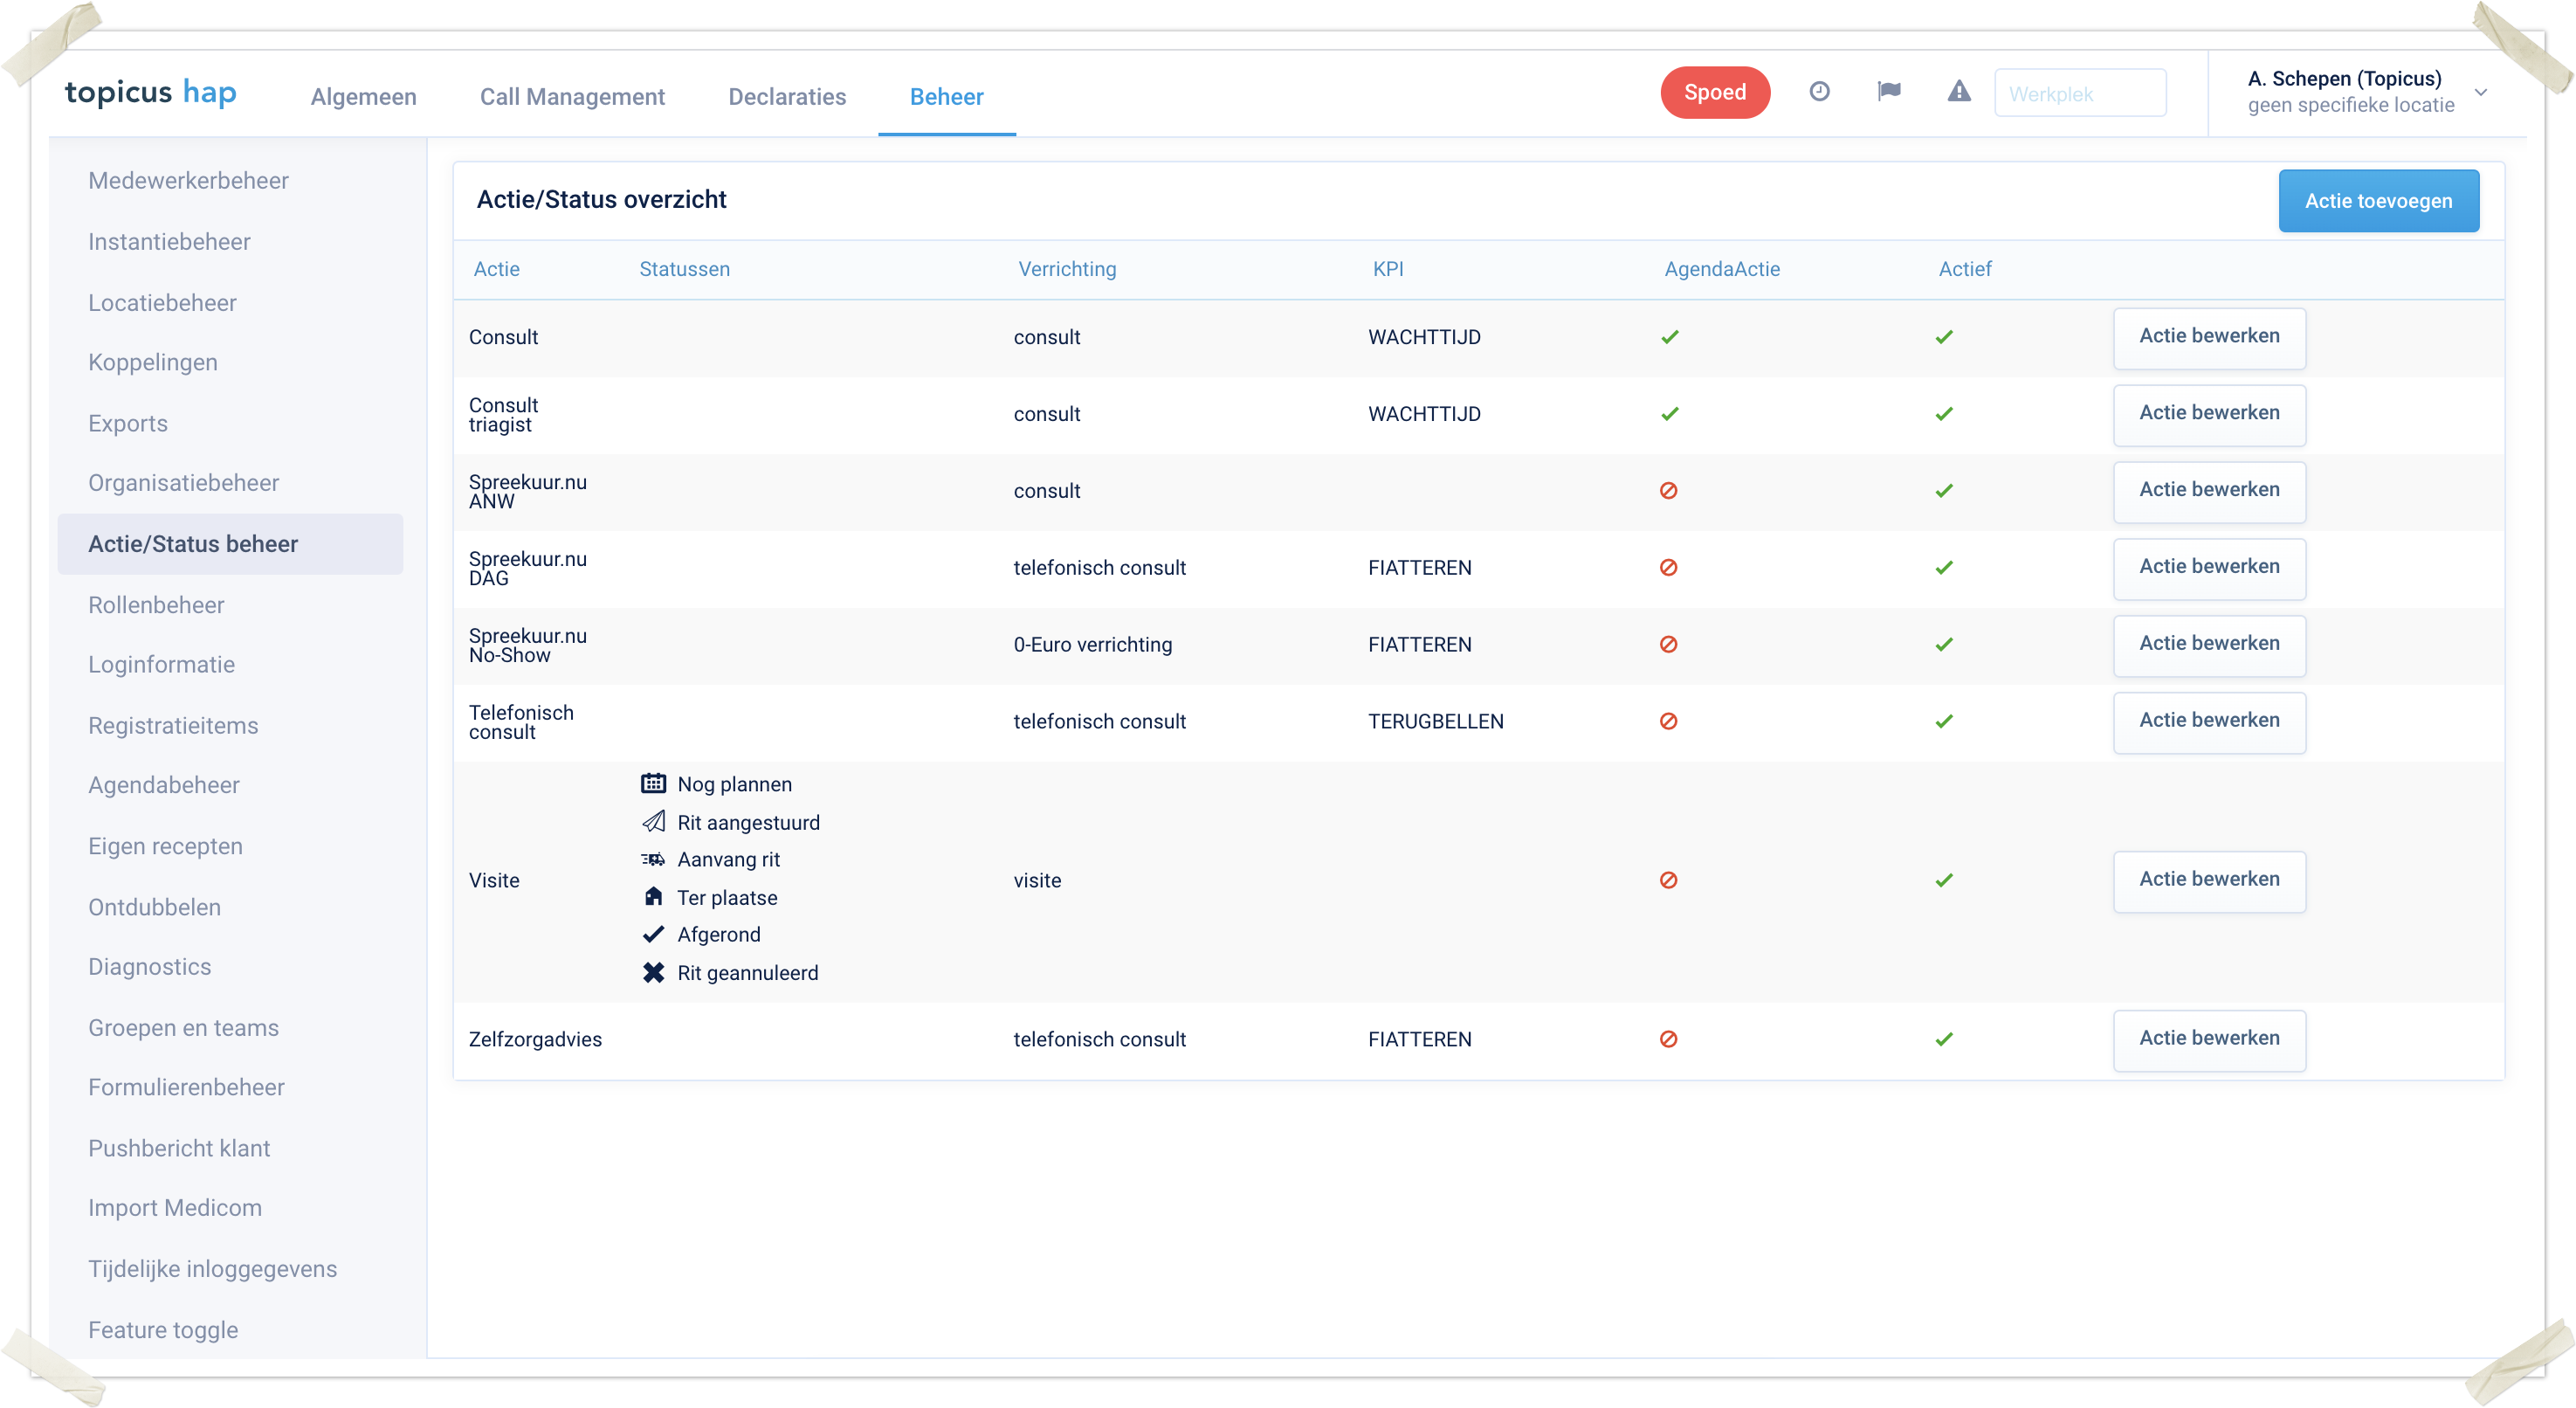Viewport: 2576px width, 1408px height.
Task: Focus the Werkplek input field
Action: (2079, 93)
